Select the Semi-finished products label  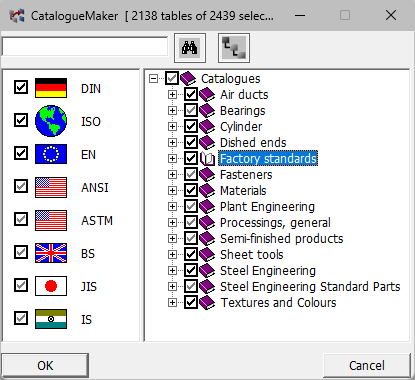282,239
